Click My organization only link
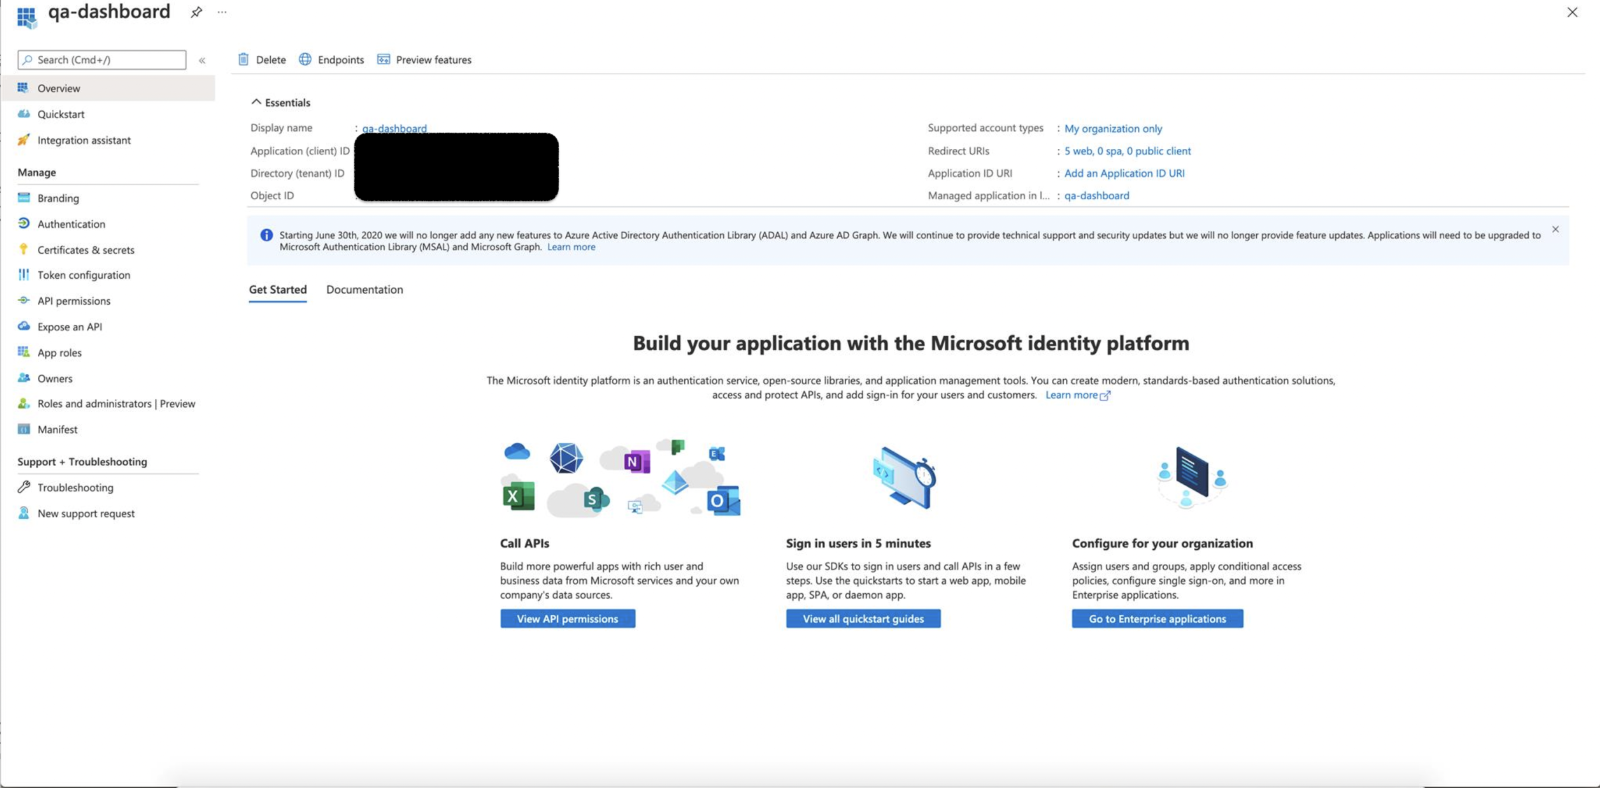The width and height of the screenshot is (1600, 788). 1113,129
